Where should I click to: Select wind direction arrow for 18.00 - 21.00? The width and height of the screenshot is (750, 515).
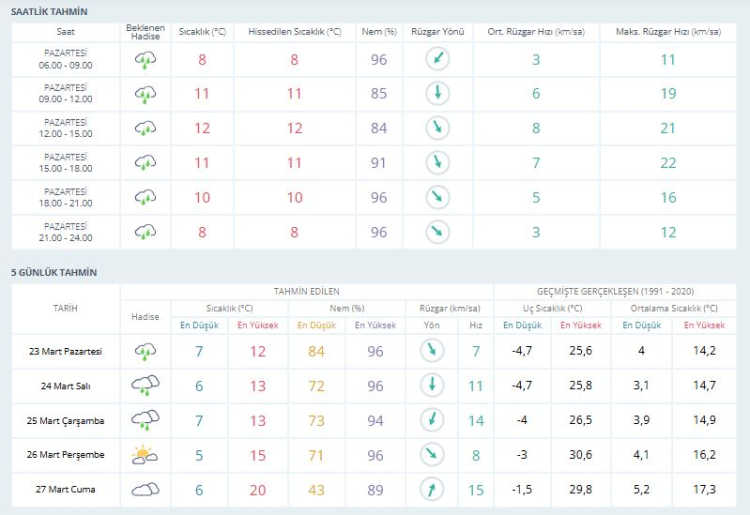(437, 197)
